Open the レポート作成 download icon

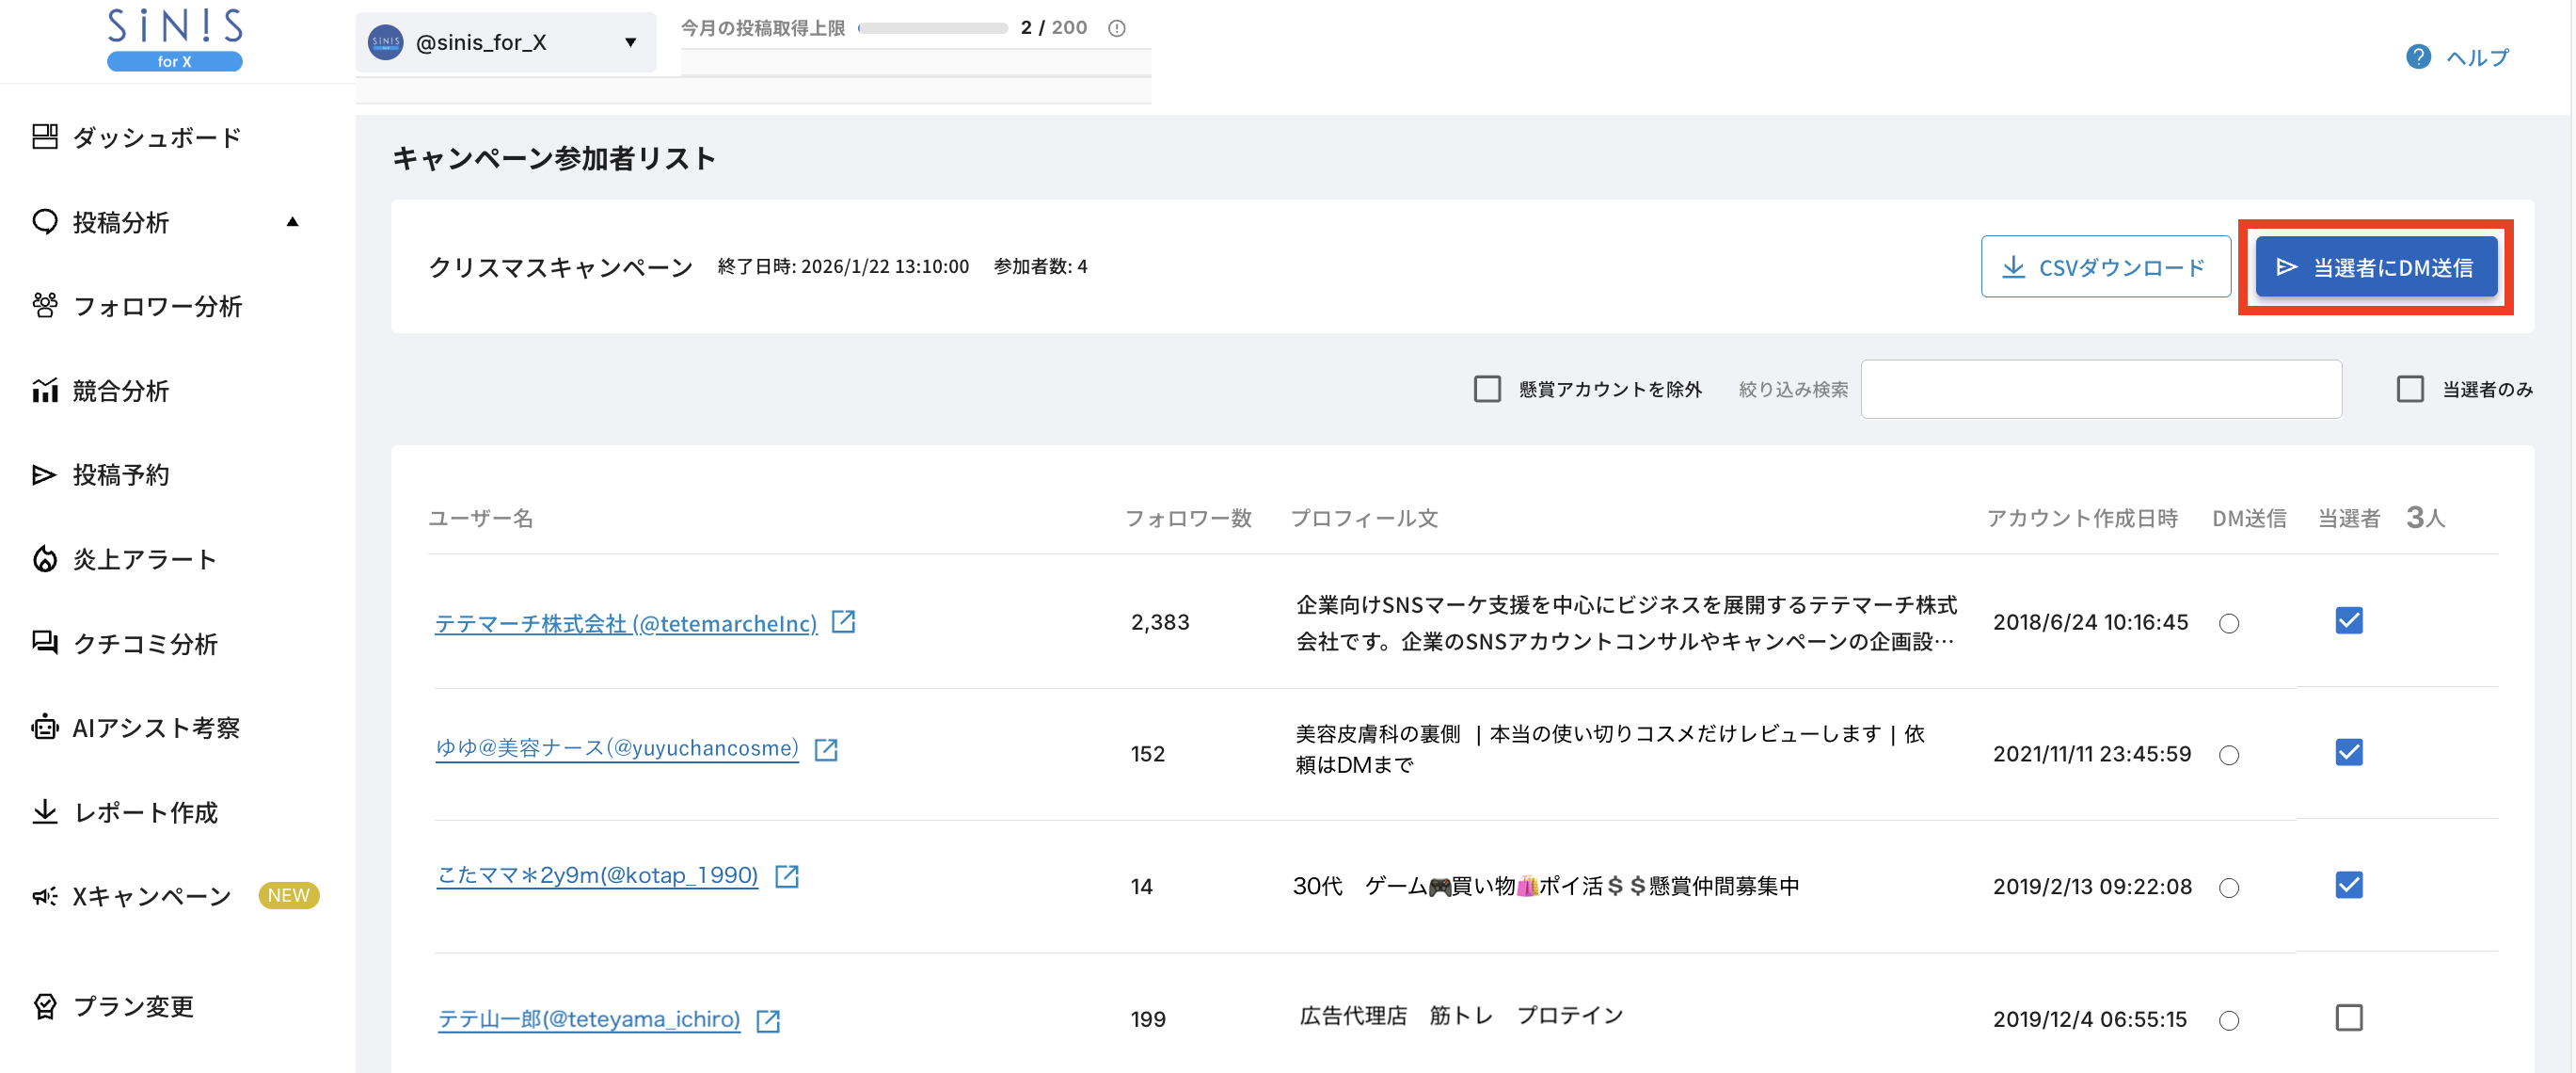[x=45, y=811]
